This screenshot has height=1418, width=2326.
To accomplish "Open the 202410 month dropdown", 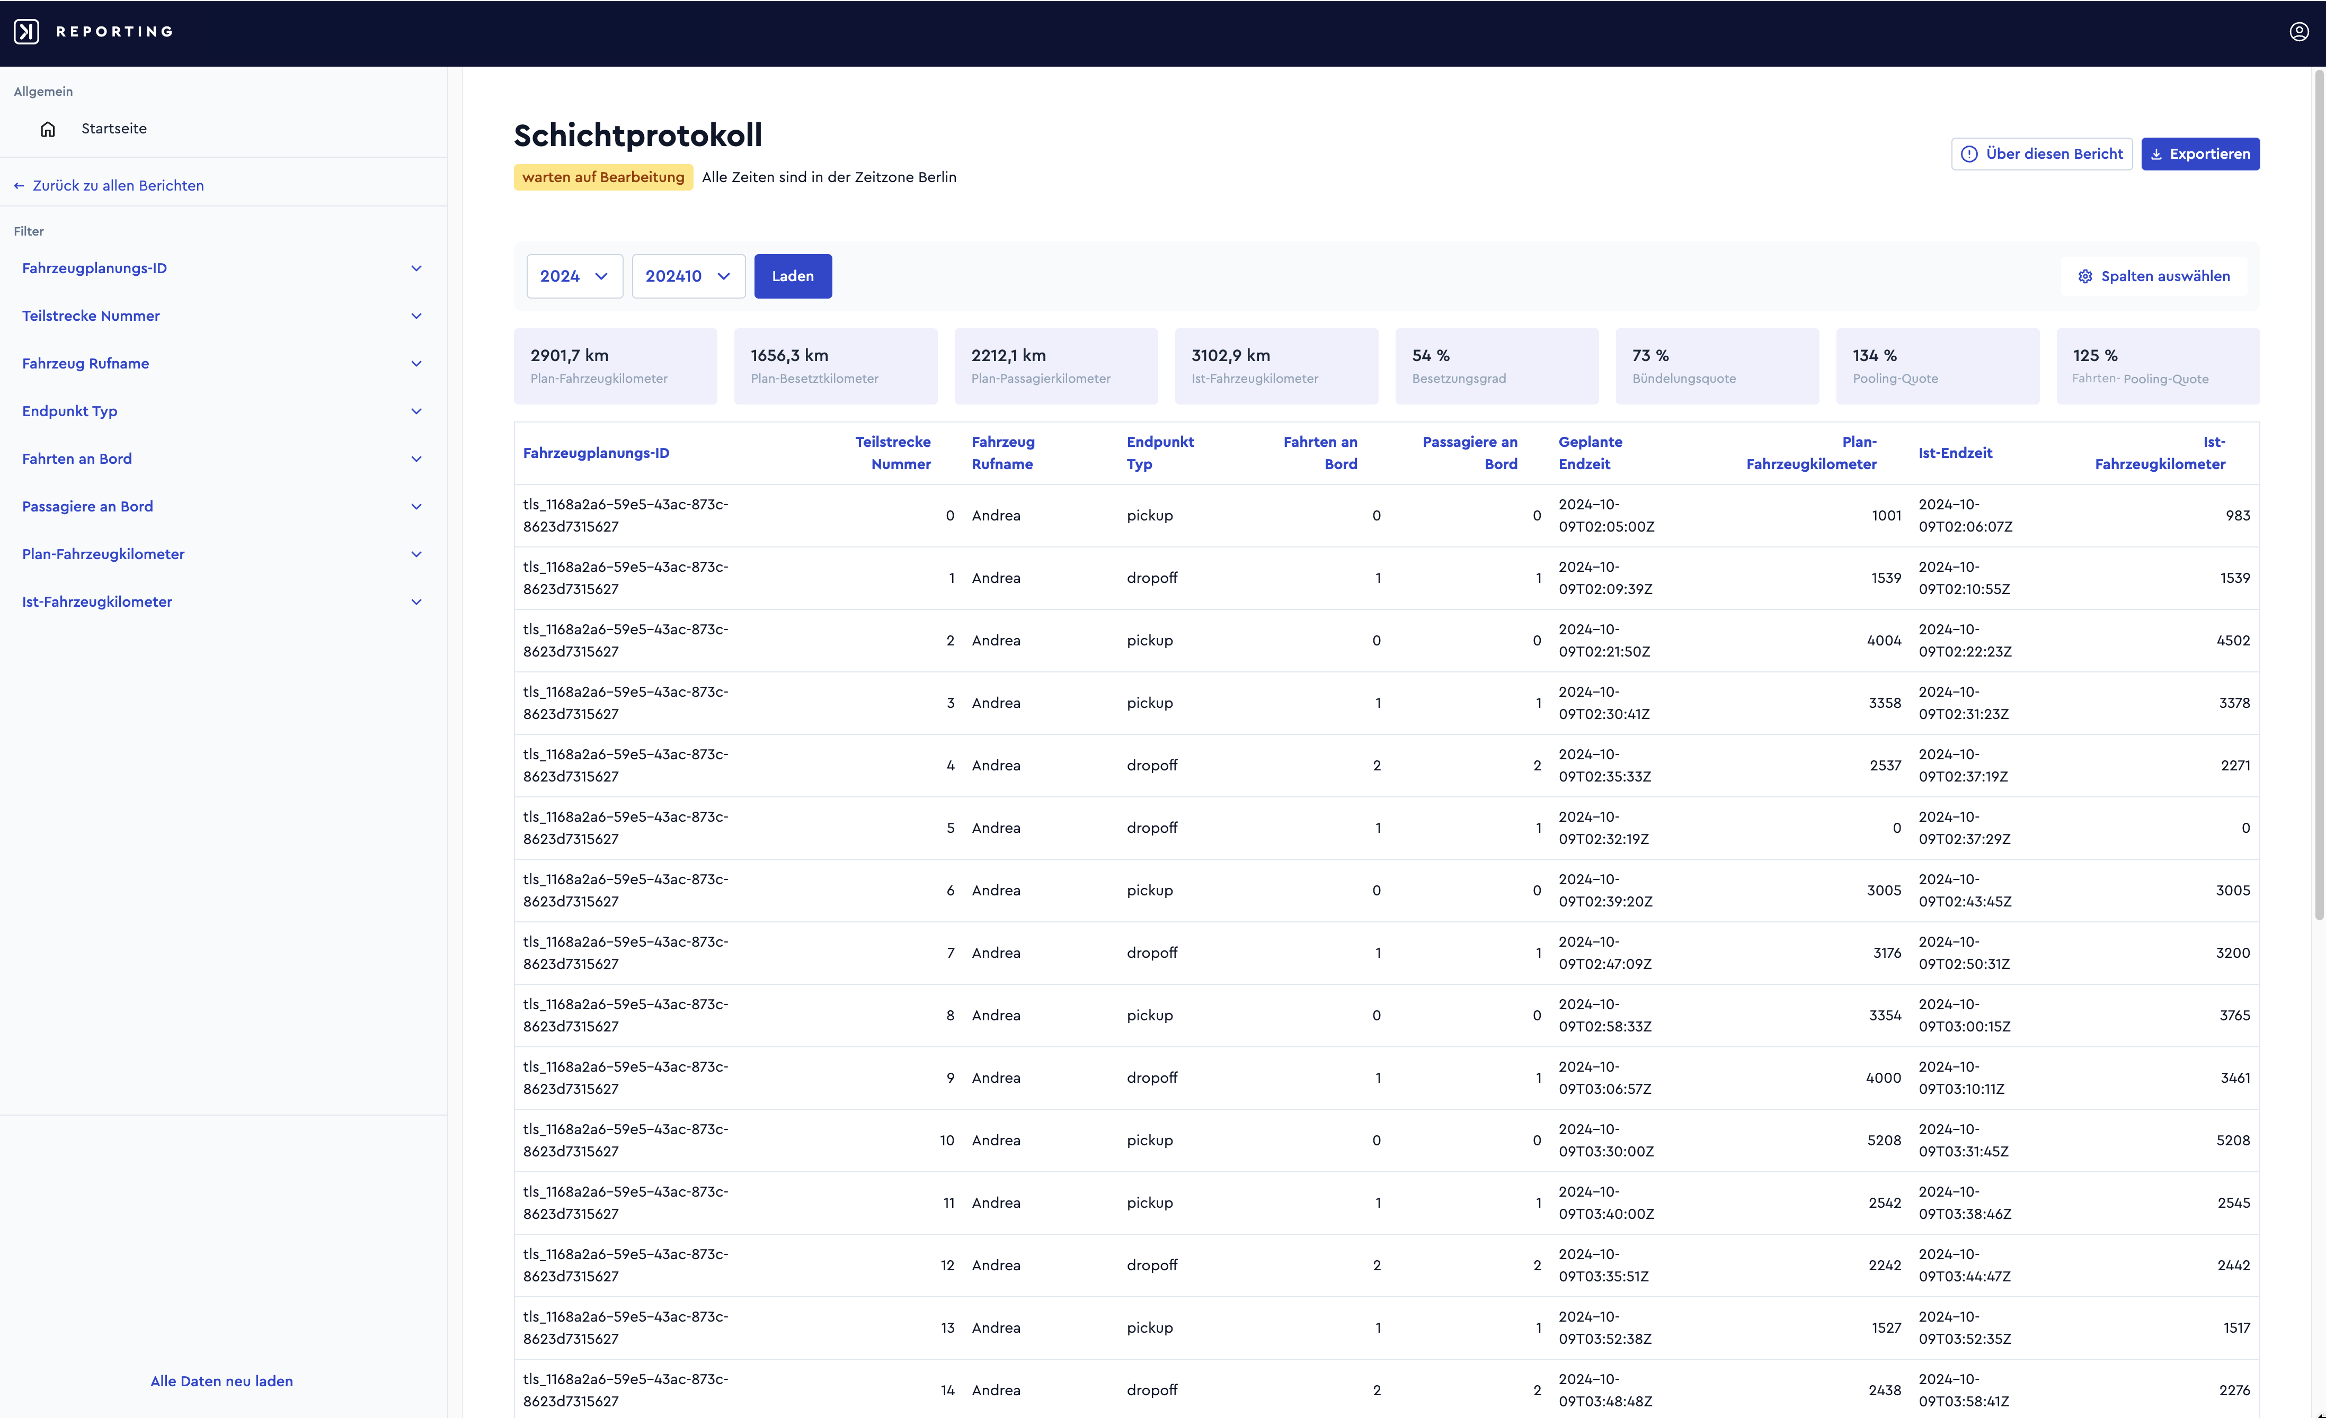I will click(x=688, y=276).
